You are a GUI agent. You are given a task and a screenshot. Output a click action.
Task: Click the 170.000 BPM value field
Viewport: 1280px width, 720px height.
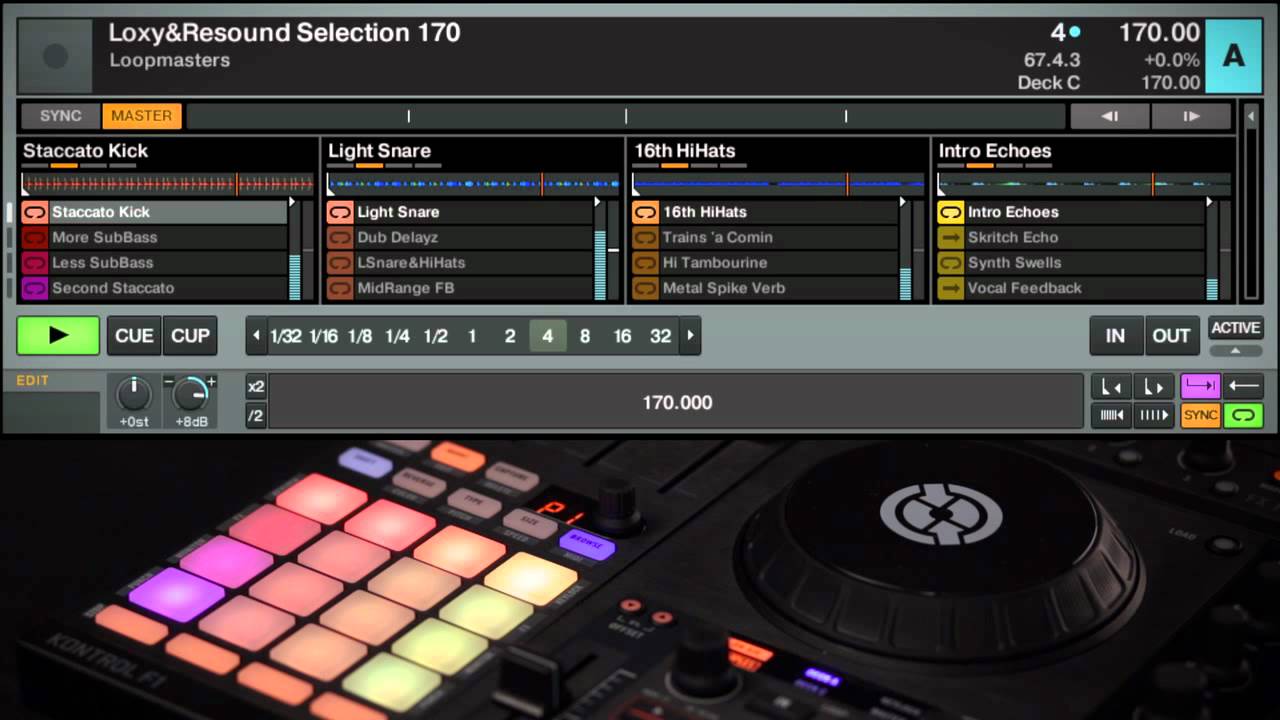pyautogui.click(x=677, y=402)
